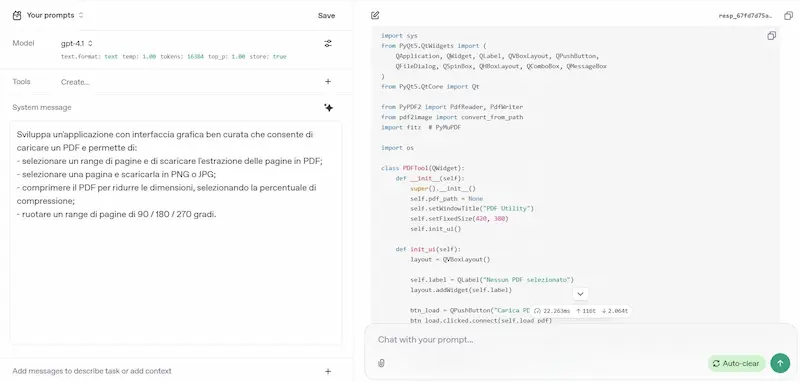
Task: Jump to bottom with down chevron button
Action: point(580,294)
